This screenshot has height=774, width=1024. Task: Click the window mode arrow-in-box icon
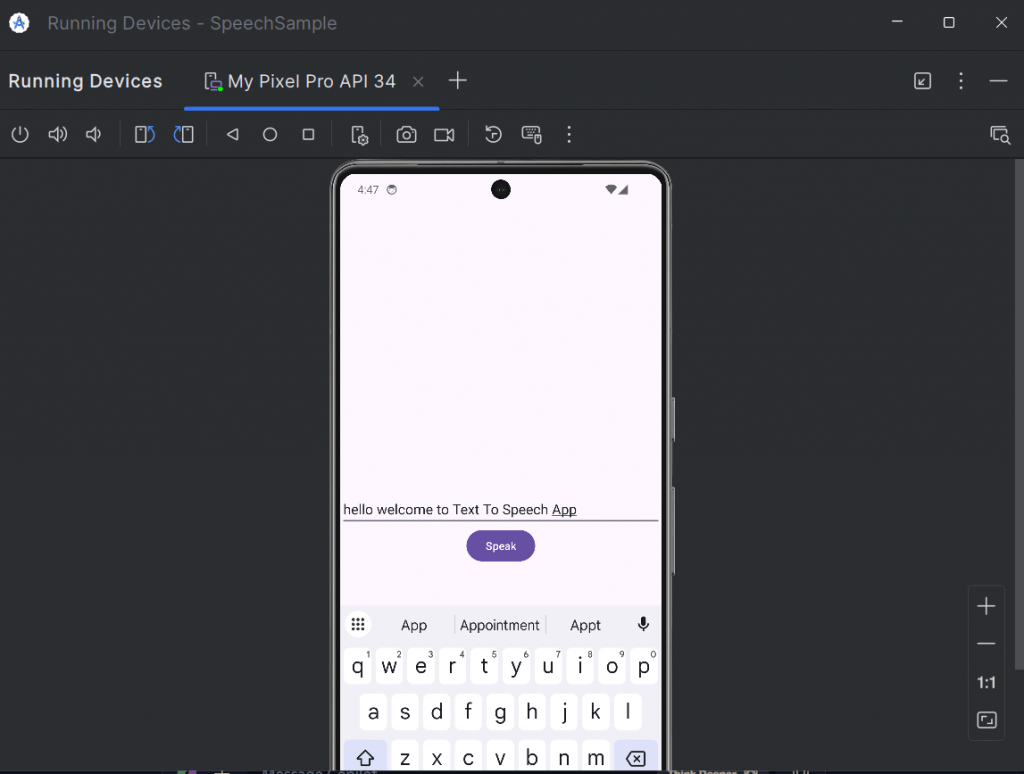pos(922,80)
